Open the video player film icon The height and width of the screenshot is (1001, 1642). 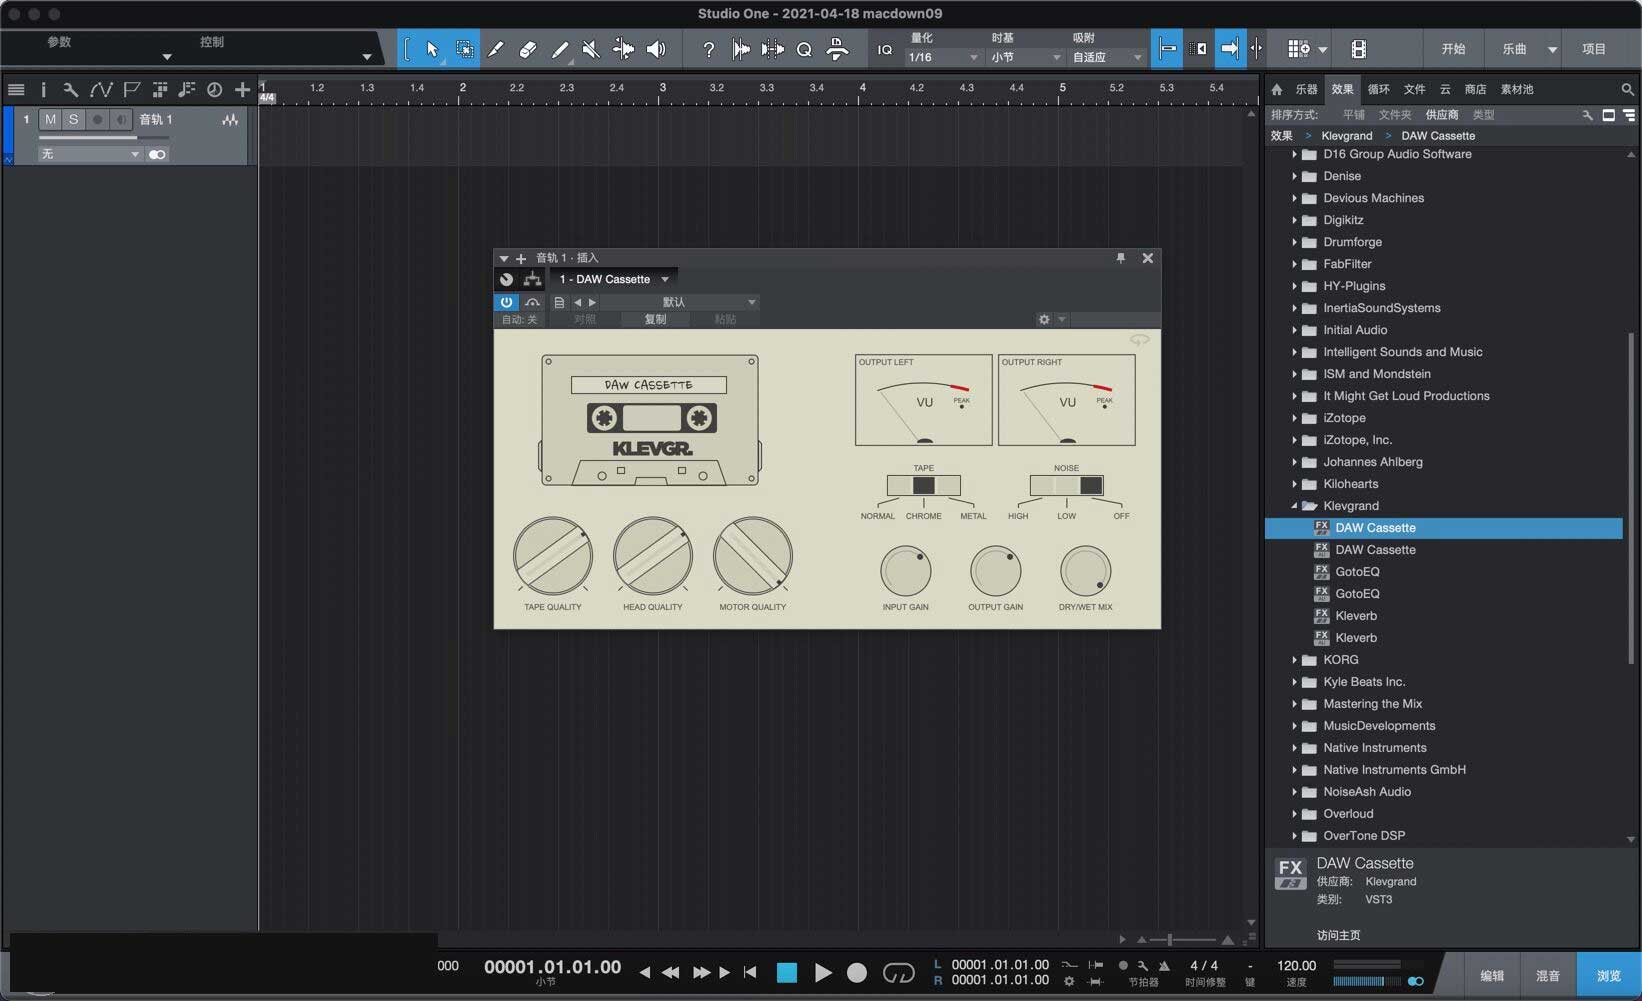click(x=1358, y=49)
